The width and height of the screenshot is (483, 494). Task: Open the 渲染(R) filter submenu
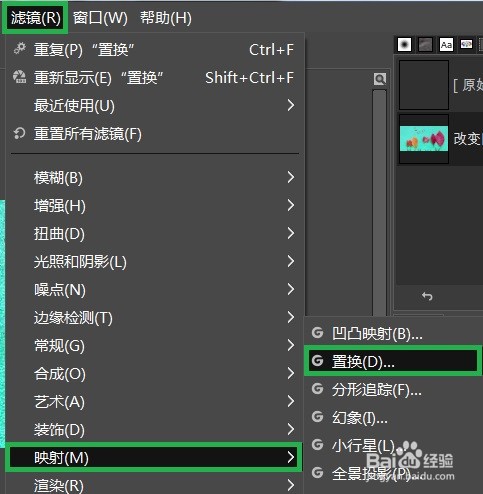coord(155,485)
